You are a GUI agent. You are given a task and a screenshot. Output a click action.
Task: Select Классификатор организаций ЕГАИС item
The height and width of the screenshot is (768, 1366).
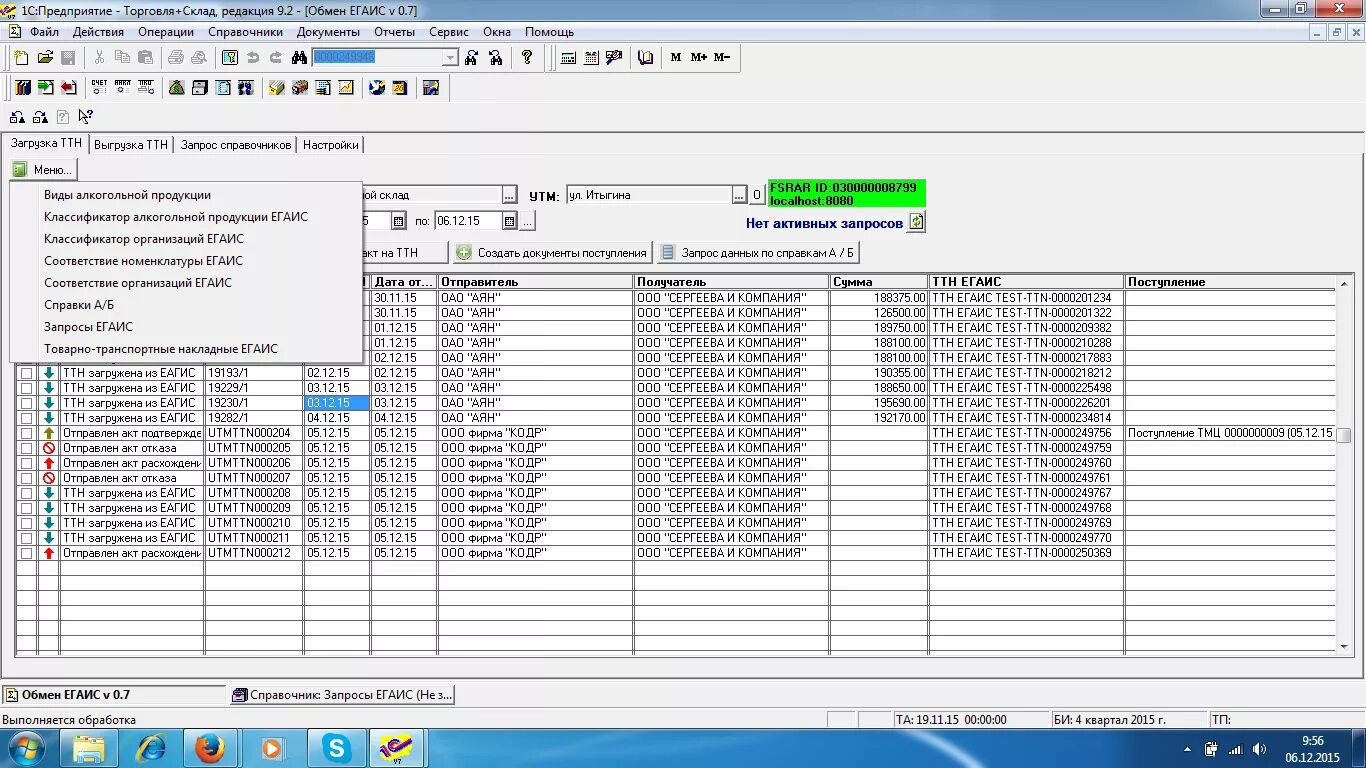185,239
